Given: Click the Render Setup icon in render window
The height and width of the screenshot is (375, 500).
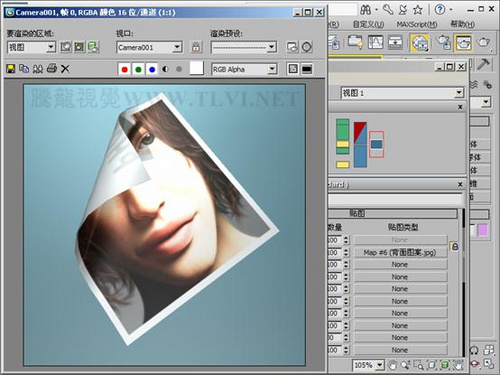Looking at the screenshot, I should [293, 47].
